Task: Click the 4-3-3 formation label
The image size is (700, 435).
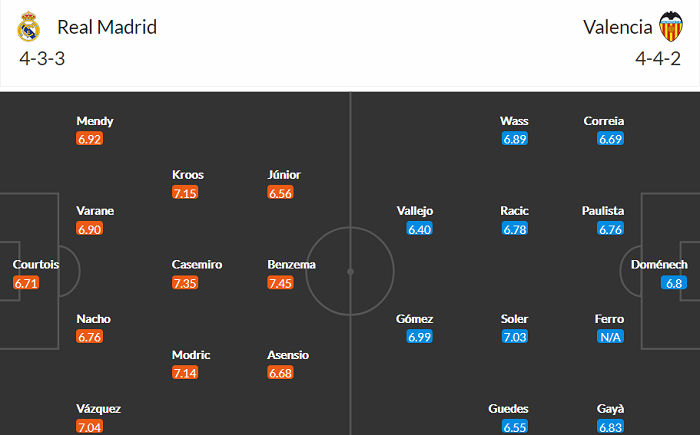Action: (x=42, y=59)
